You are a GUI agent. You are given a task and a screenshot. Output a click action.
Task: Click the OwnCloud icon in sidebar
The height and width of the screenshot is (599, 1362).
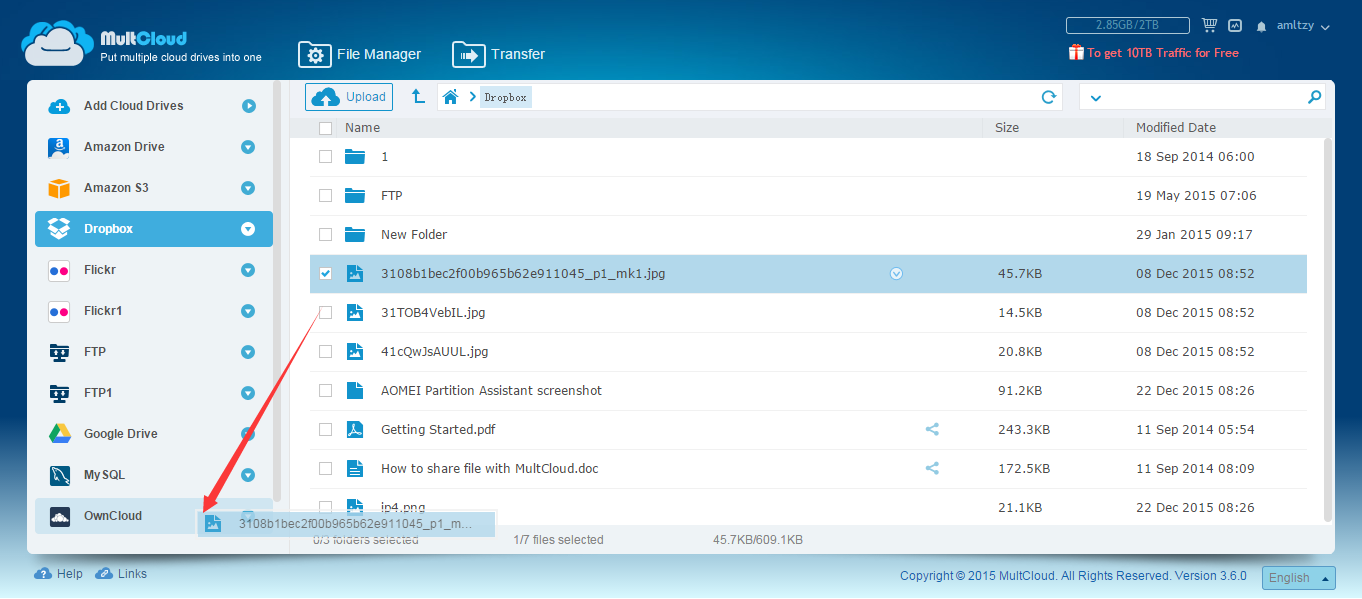tap(59, 516)
